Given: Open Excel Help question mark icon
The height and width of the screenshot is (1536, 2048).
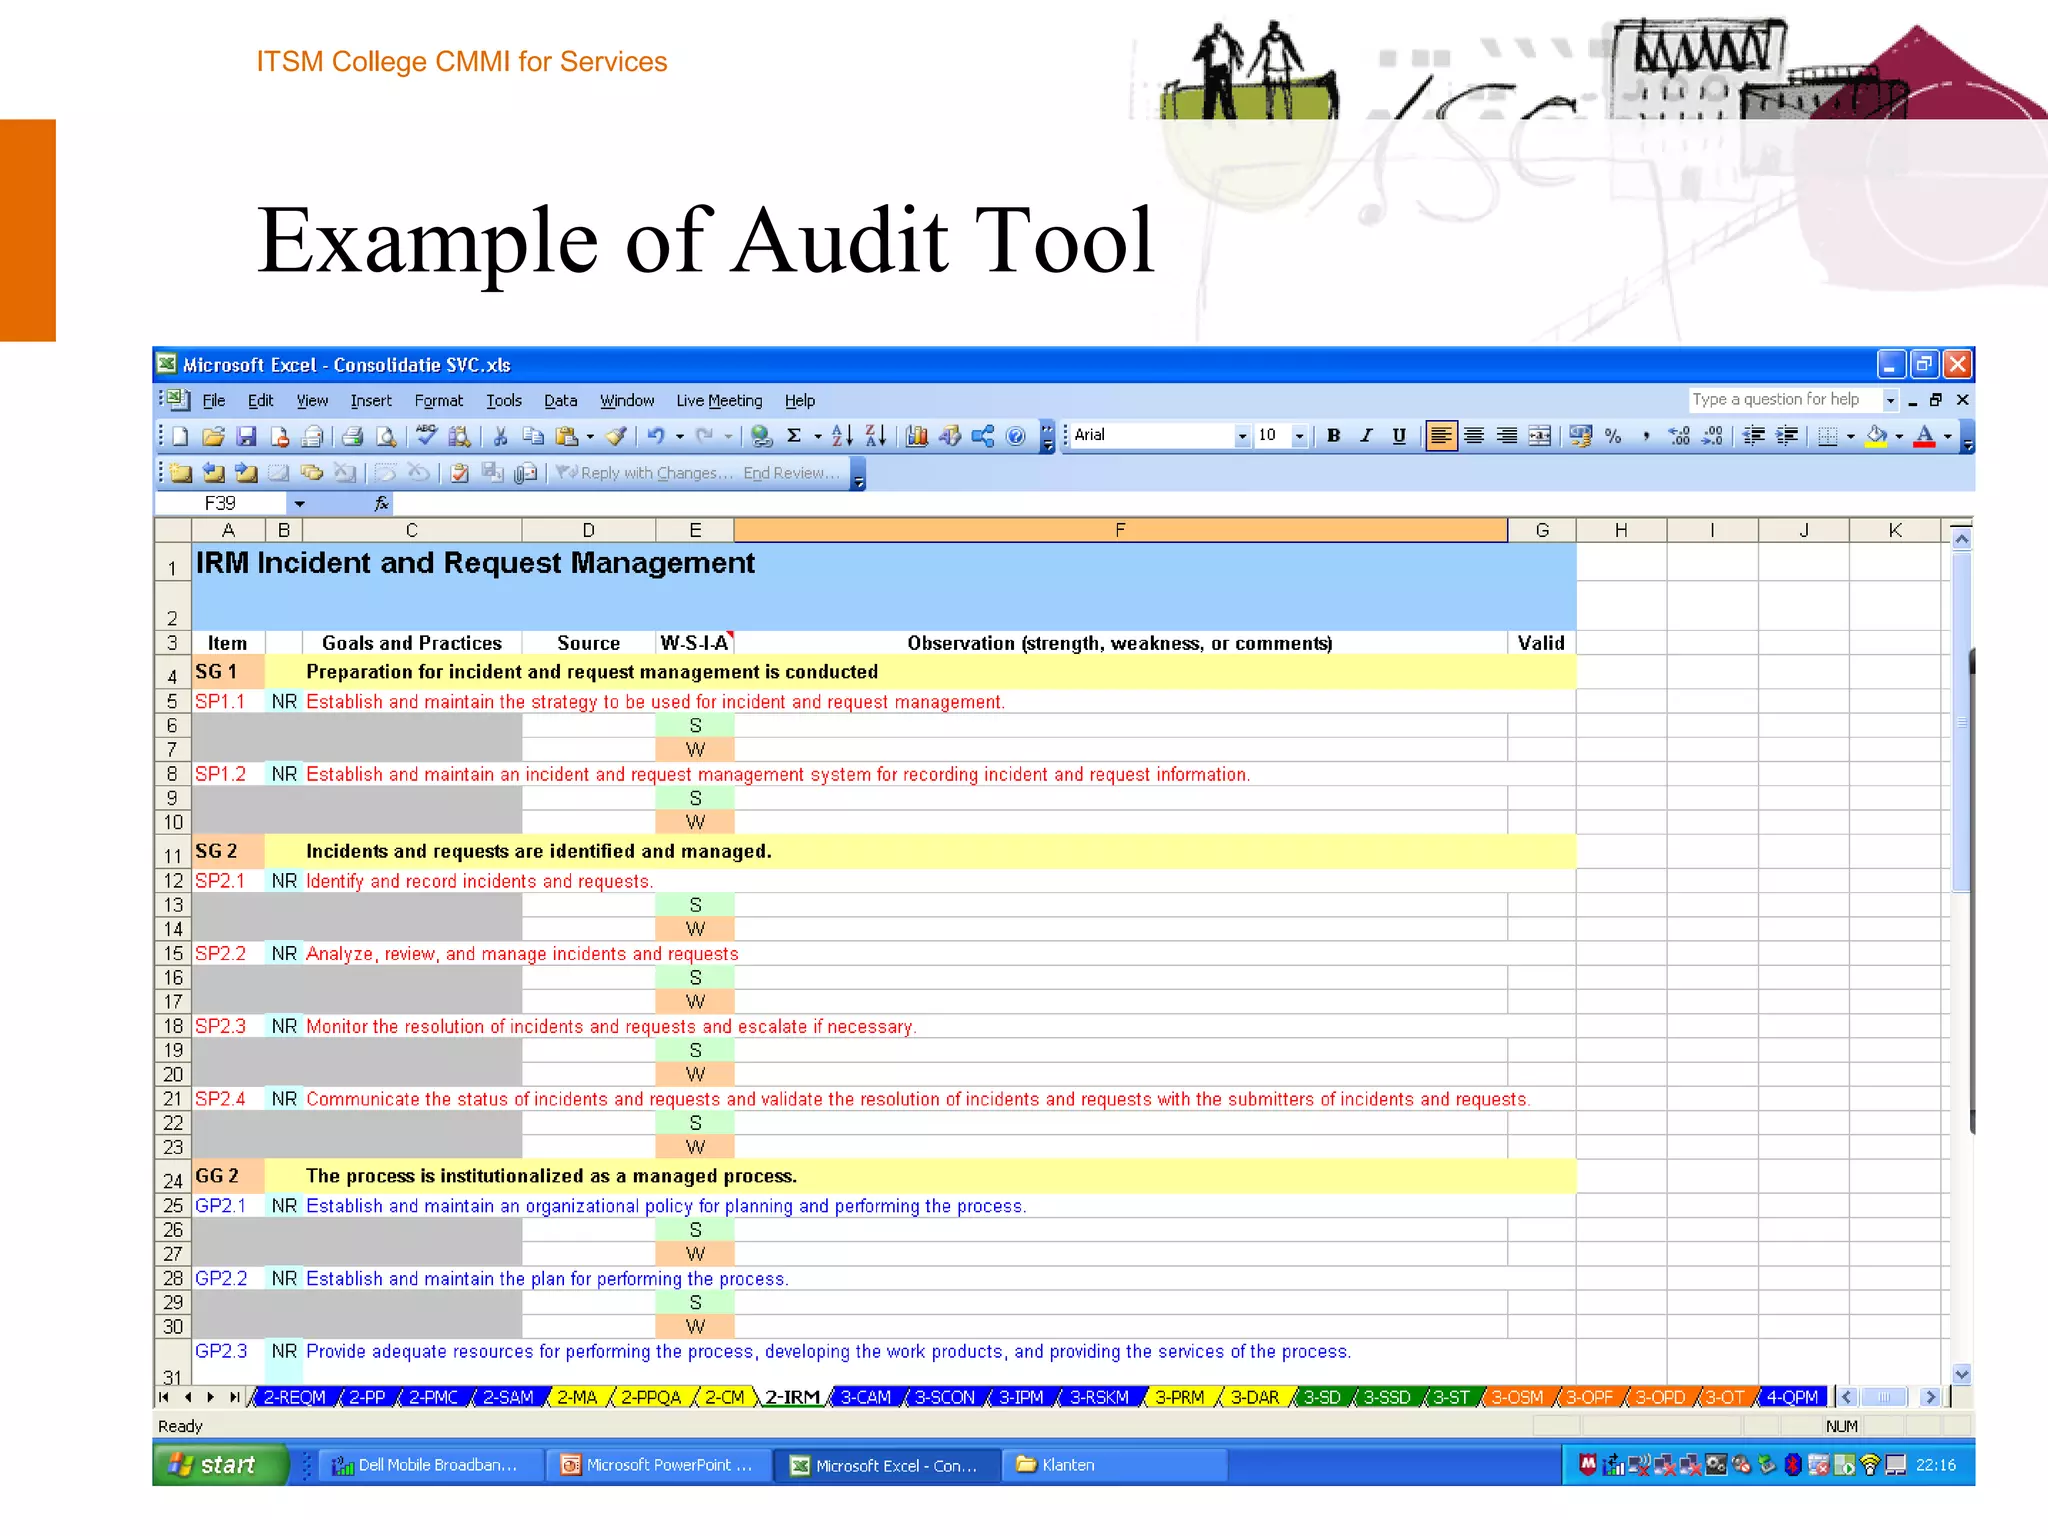Looking at the screenshot, I should [x=1016, y=436].
